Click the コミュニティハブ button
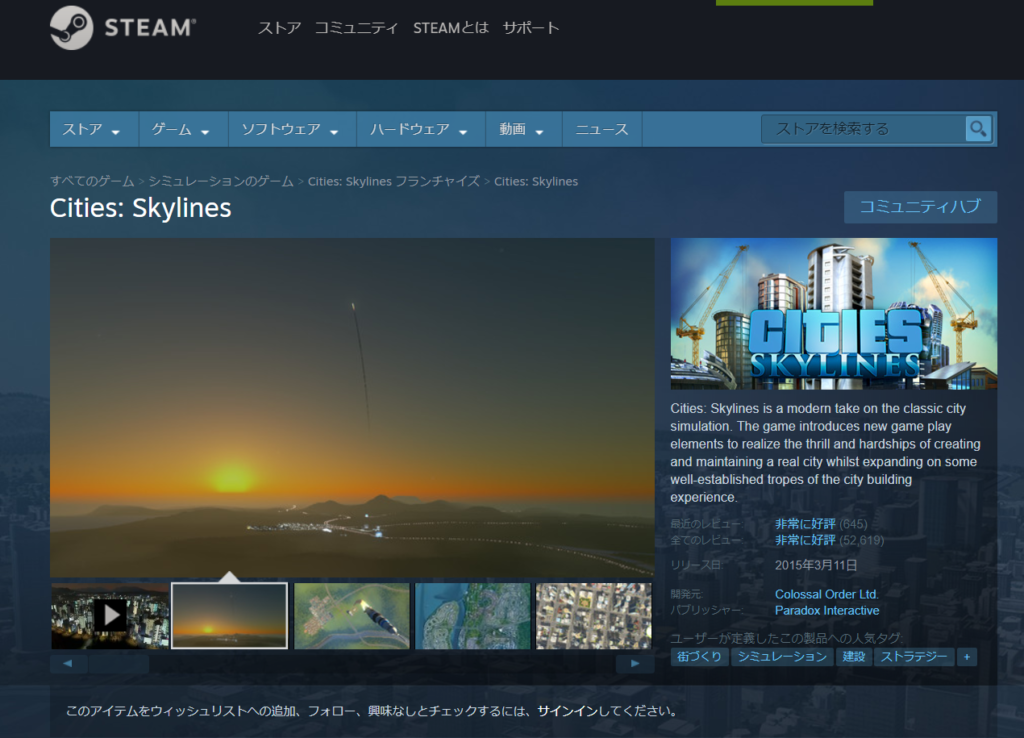 (x=920, y=207)
